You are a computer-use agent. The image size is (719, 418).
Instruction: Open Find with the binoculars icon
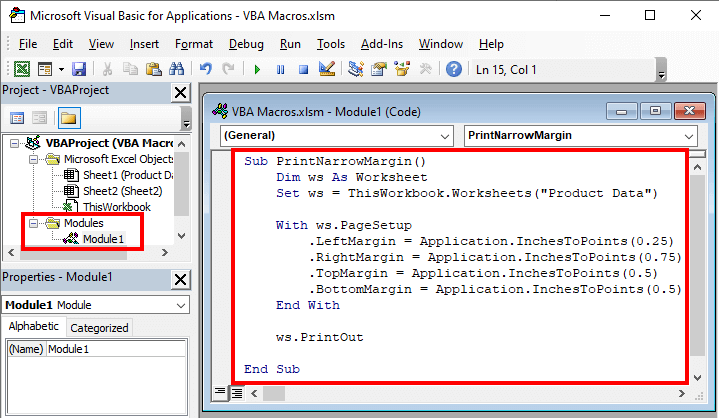click(x=176, y=69)
